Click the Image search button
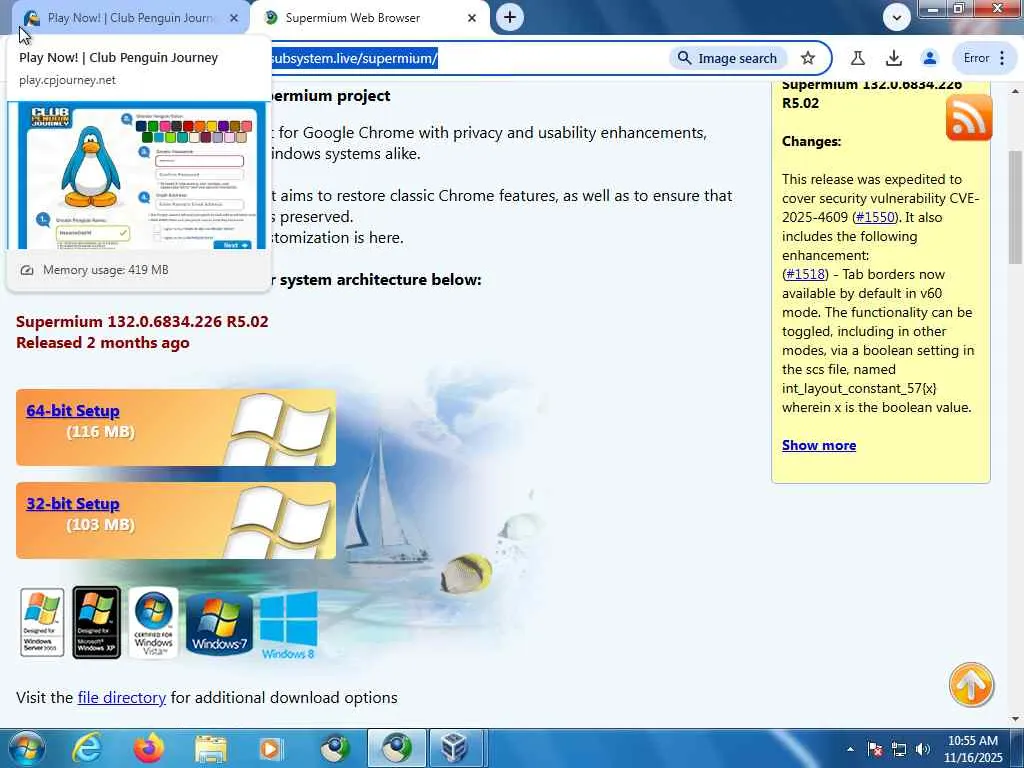The image size is (1024, 768). click(728, 58)
